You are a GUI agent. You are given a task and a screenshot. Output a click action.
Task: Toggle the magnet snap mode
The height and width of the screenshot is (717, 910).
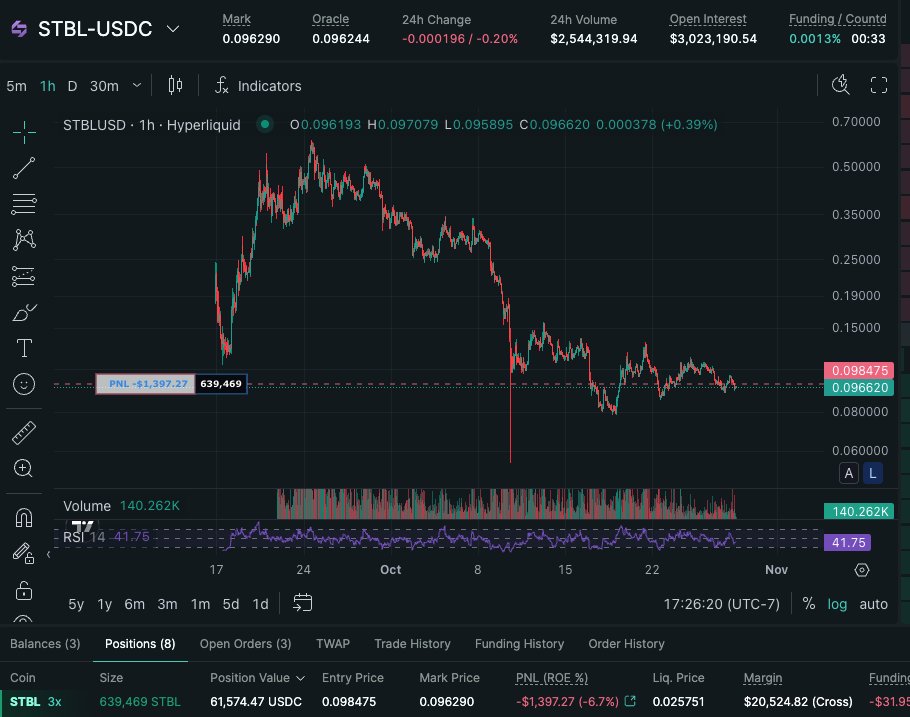point(24,517)
